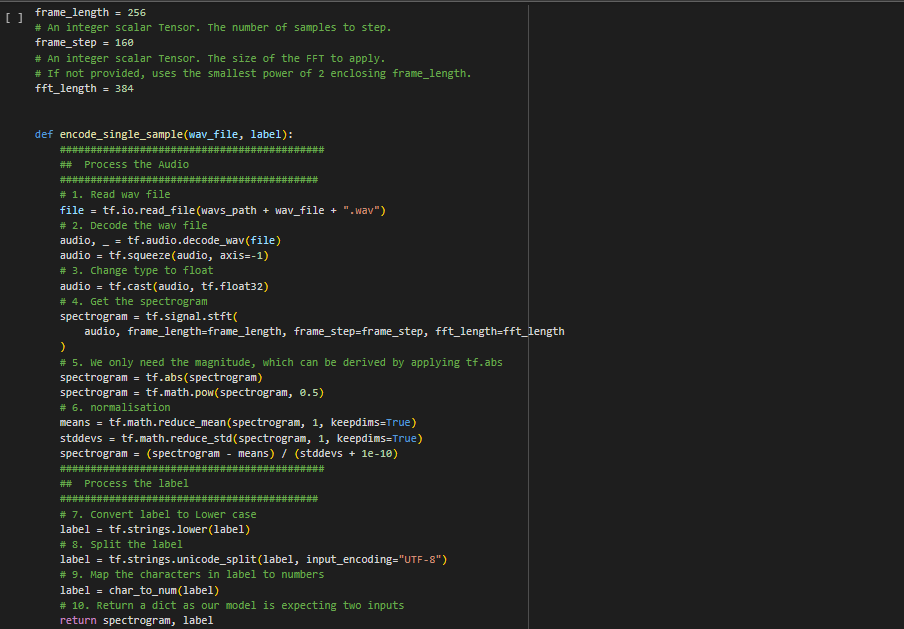
Task: Click the line with tf.squeeze(audio, axis=-1)
Action: pyautogui.click(x=164, y=255)
